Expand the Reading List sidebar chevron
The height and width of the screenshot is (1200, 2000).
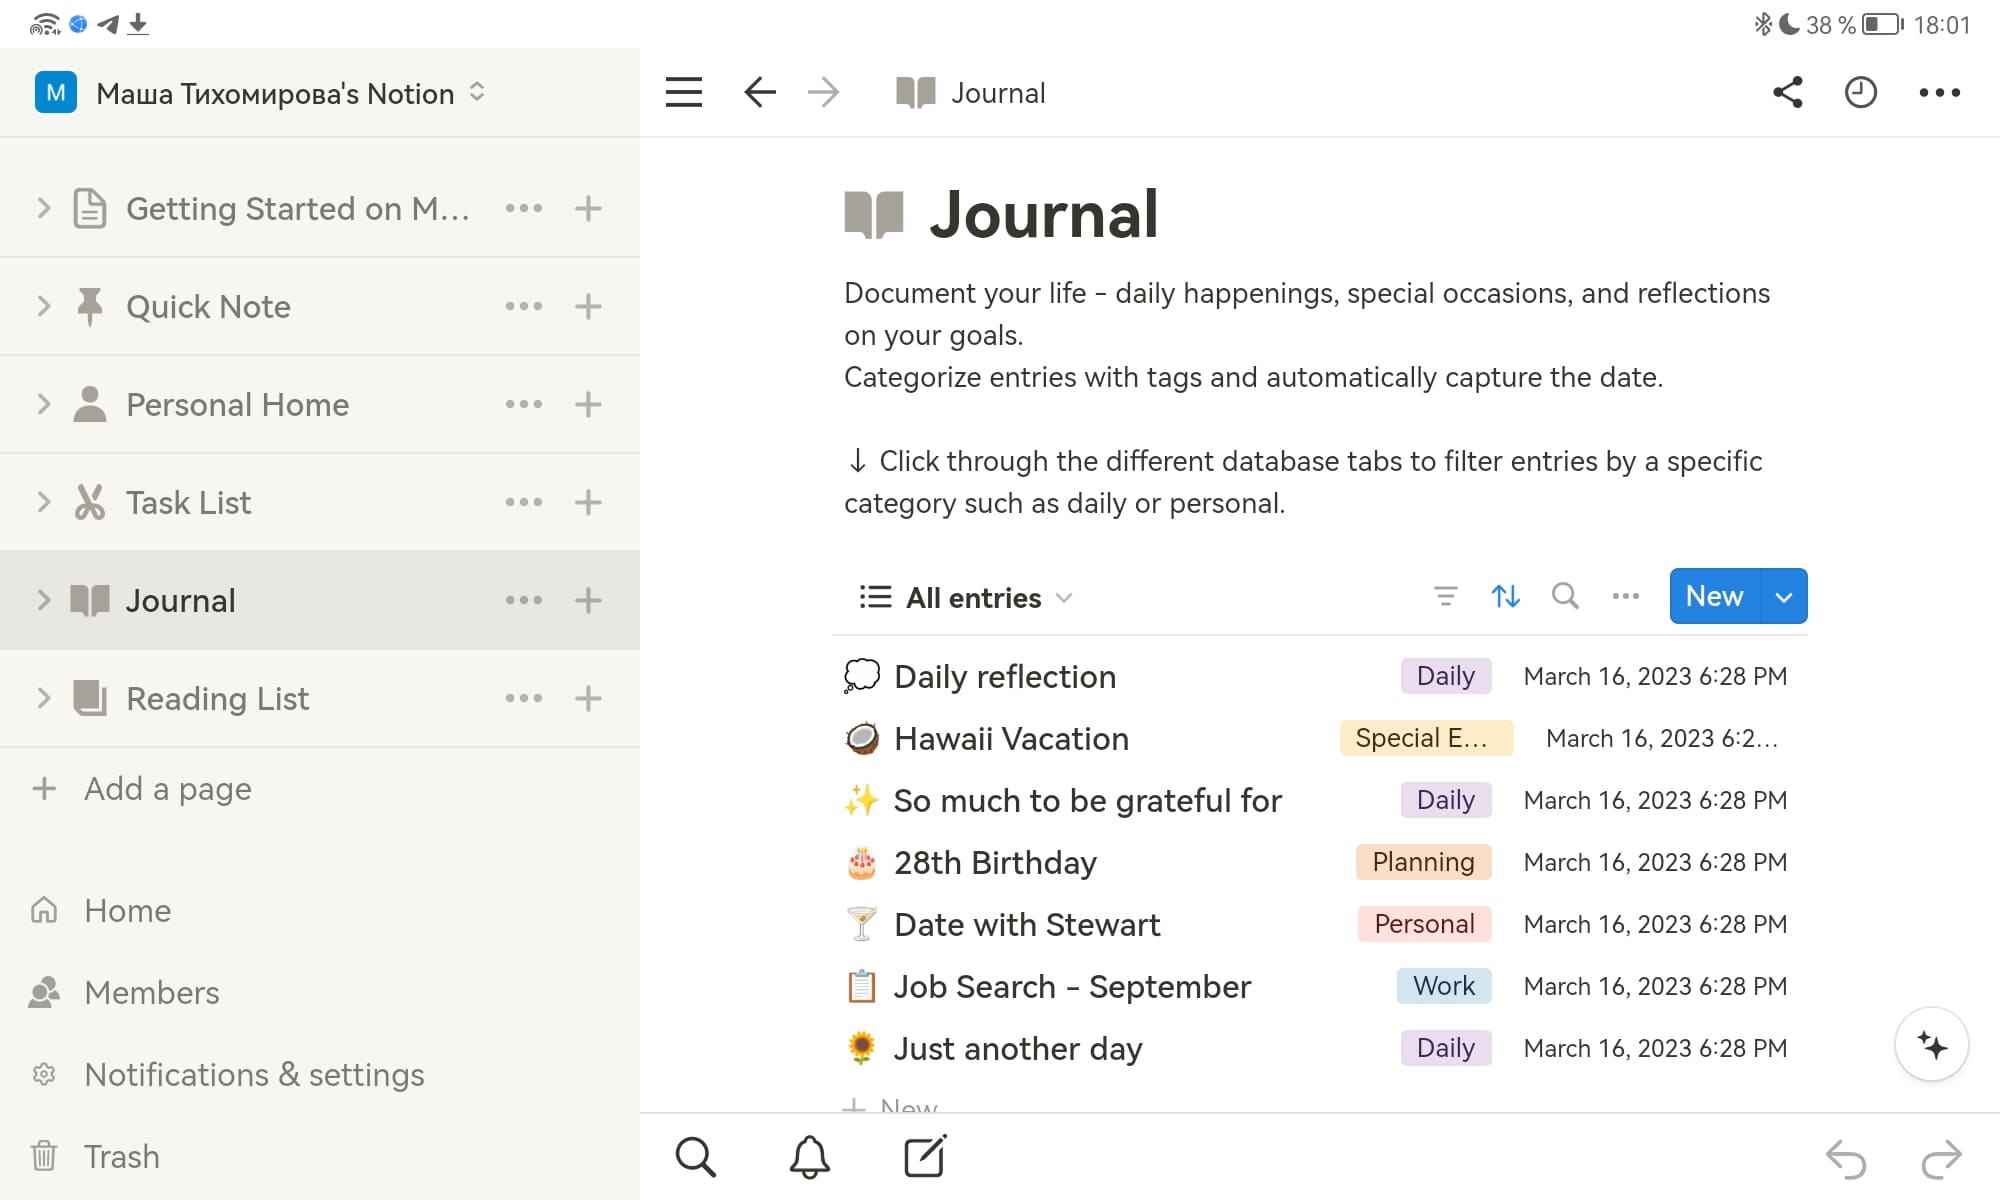pos(43,698)
